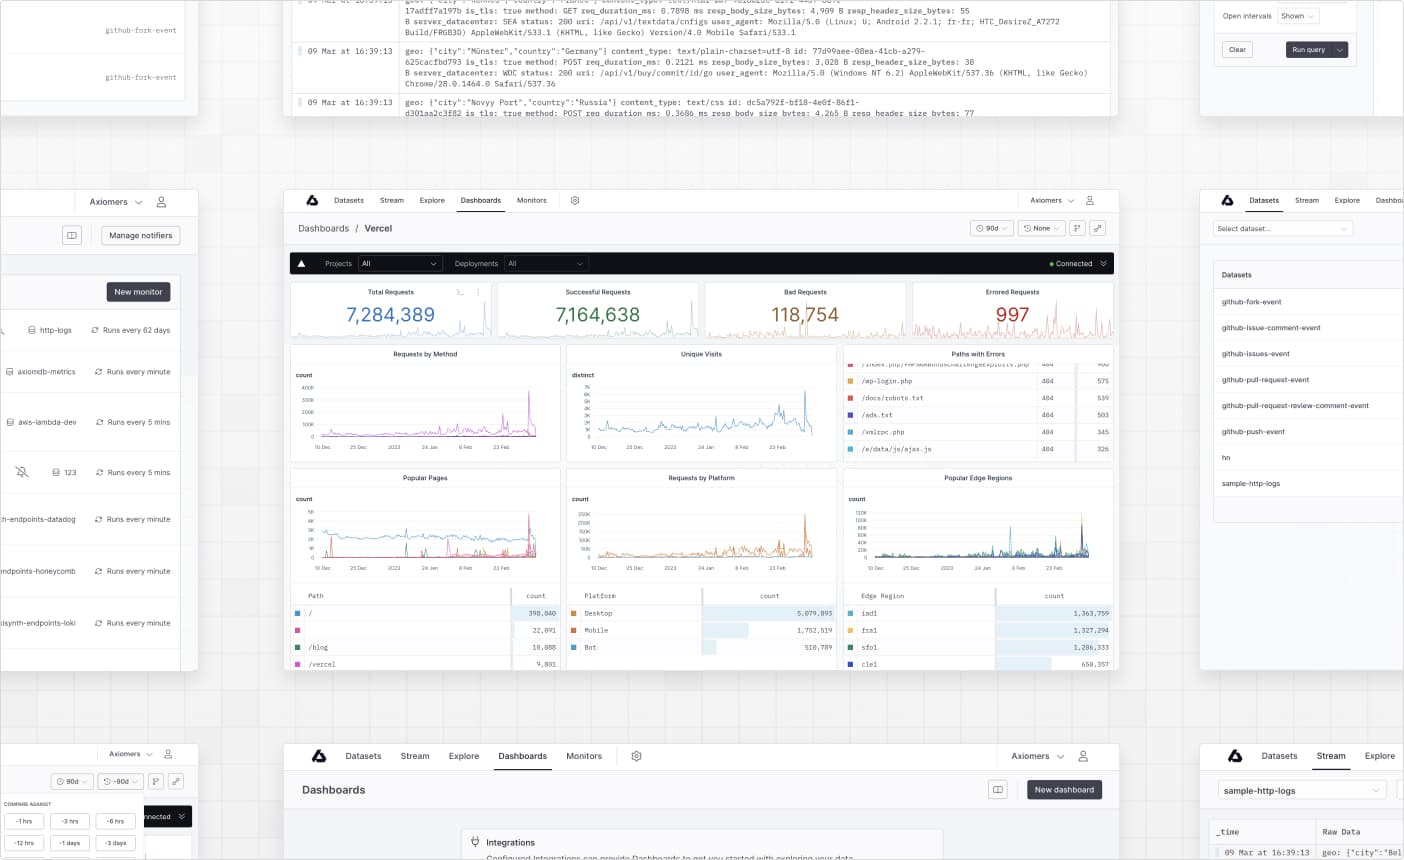1404x860 pixels.
Task: Click the muted bell icon in the 123 monitor row
Action: (22, 472)
